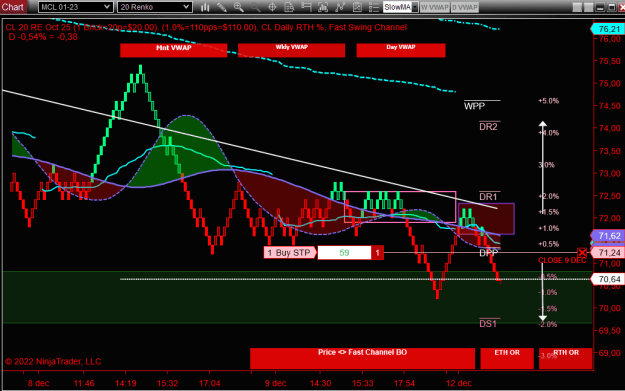Click the D -0,54% = -0,38 text
The height and width of the screenshot is (391, 625).
[x=43, y=37]
